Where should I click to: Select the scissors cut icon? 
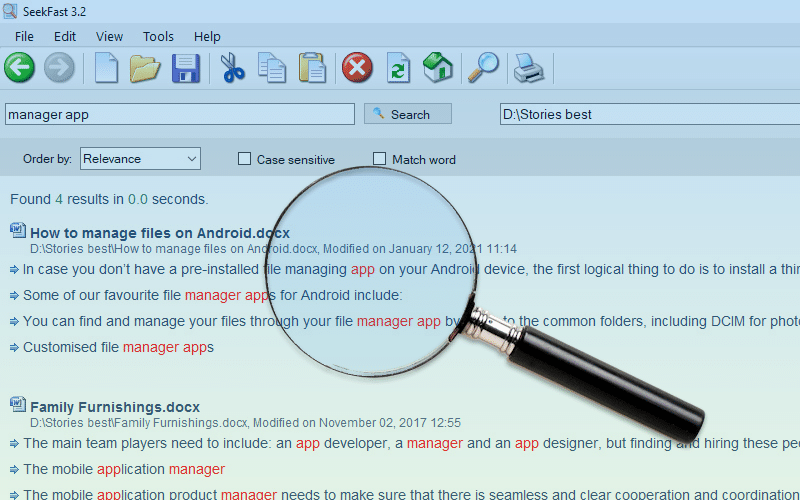233,67
